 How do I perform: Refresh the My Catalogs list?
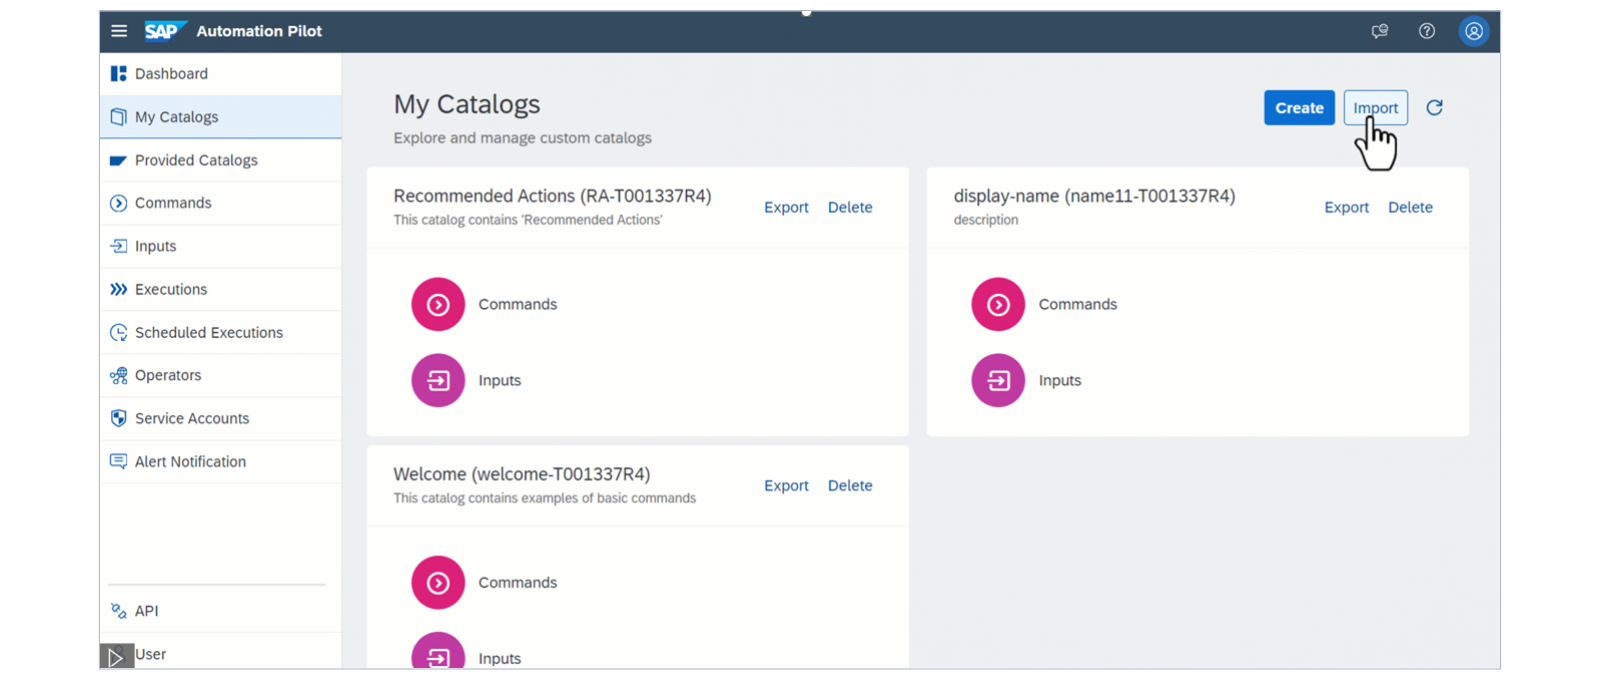pyautogui.click(x=1434, y=108)
